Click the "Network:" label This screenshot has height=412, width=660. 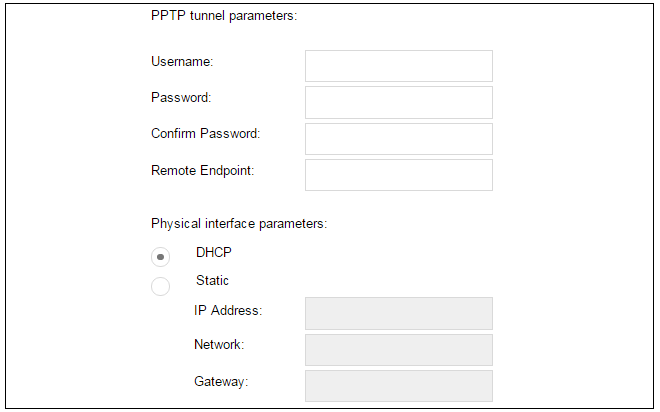pos(220,345)
